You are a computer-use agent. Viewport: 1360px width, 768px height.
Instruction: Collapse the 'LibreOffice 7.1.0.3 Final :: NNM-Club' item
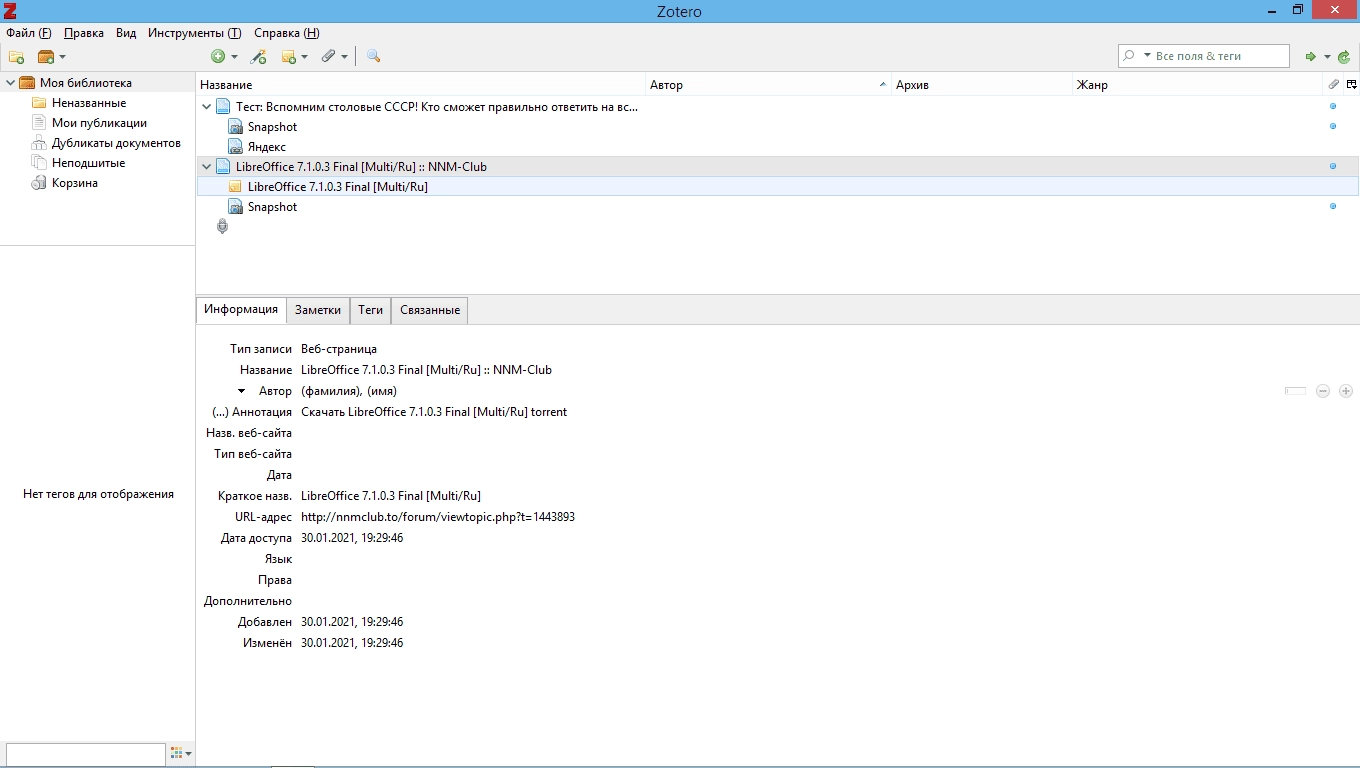click(207, 167)
